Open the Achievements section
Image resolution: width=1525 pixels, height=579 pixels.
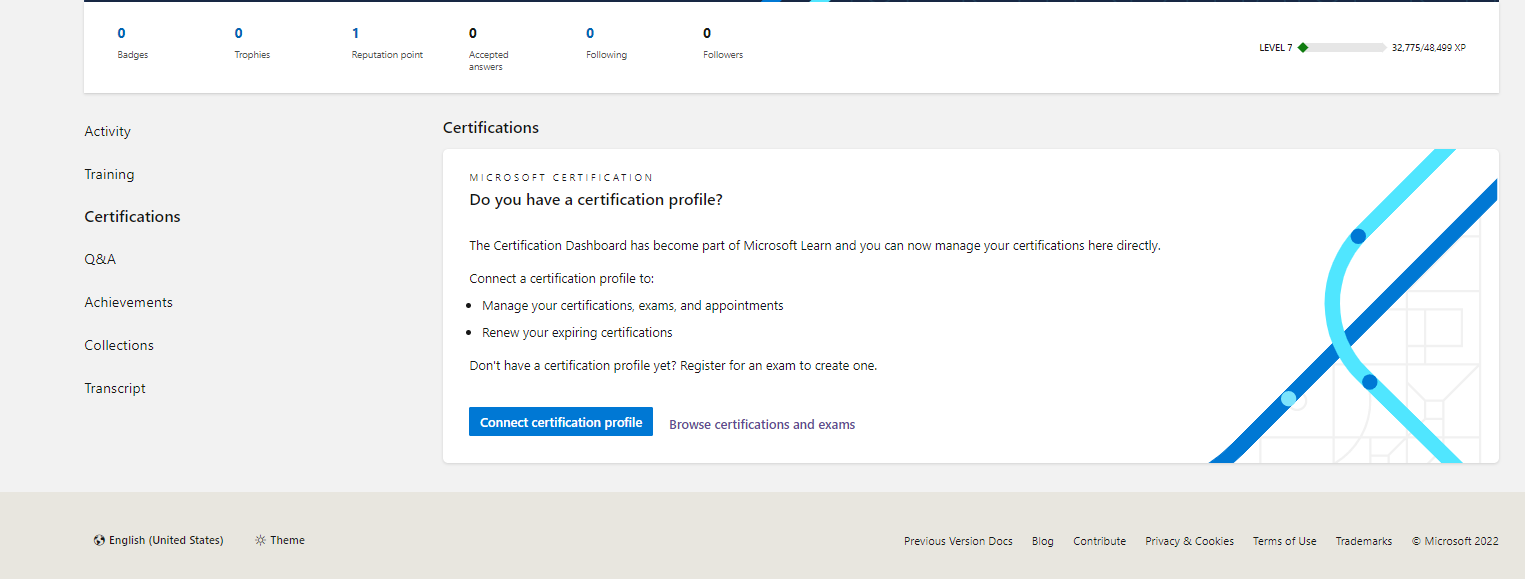128,302
